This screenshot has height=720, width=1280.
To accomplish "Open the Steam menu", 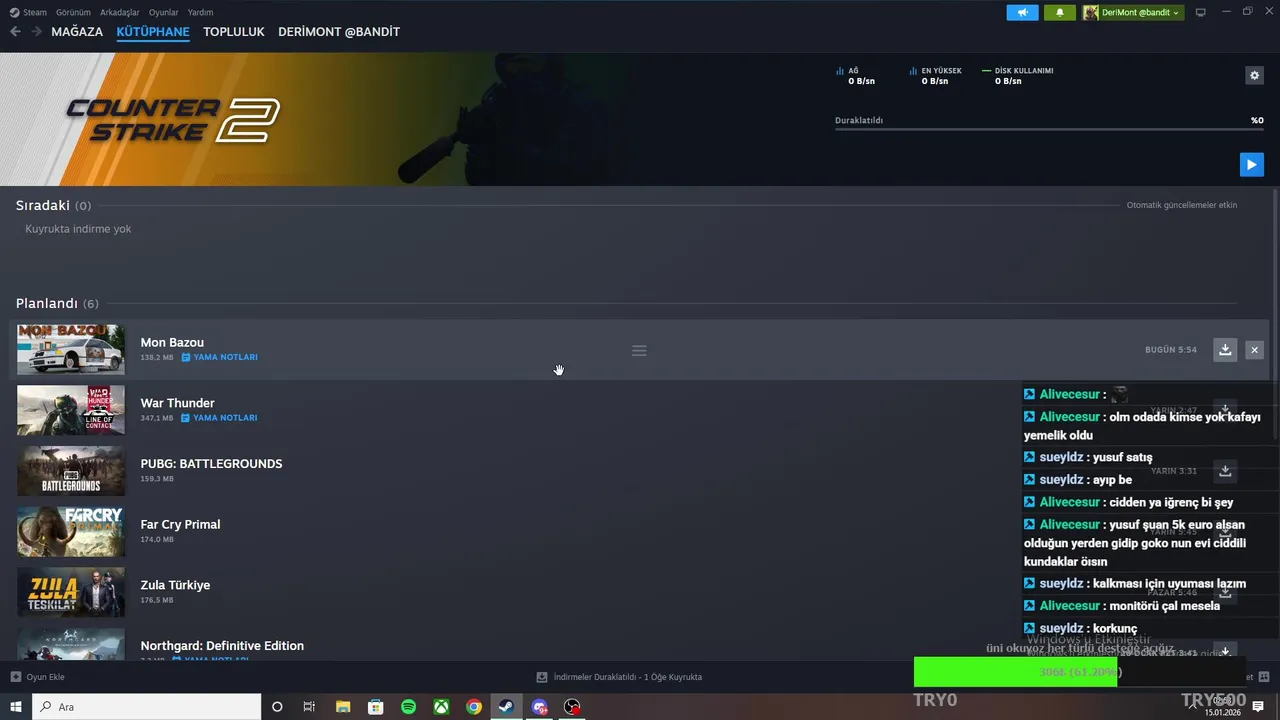I will 28,12.
